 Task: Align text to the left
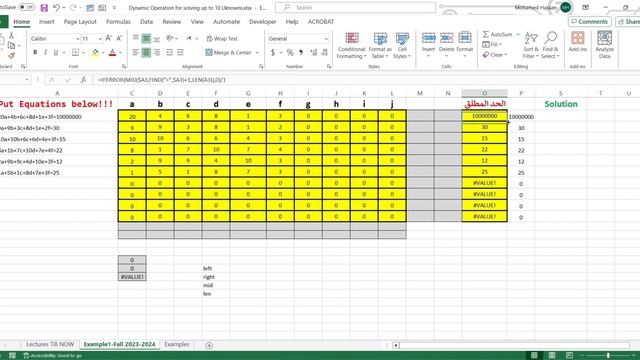point(136,53)
